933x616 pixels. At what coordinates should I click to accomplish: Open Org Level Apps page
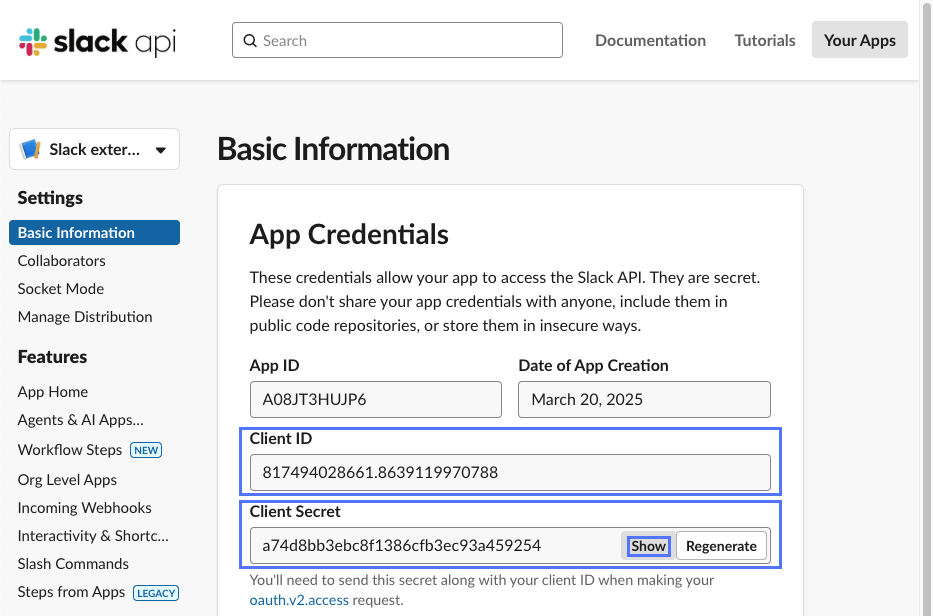click(x=67, y=480)
